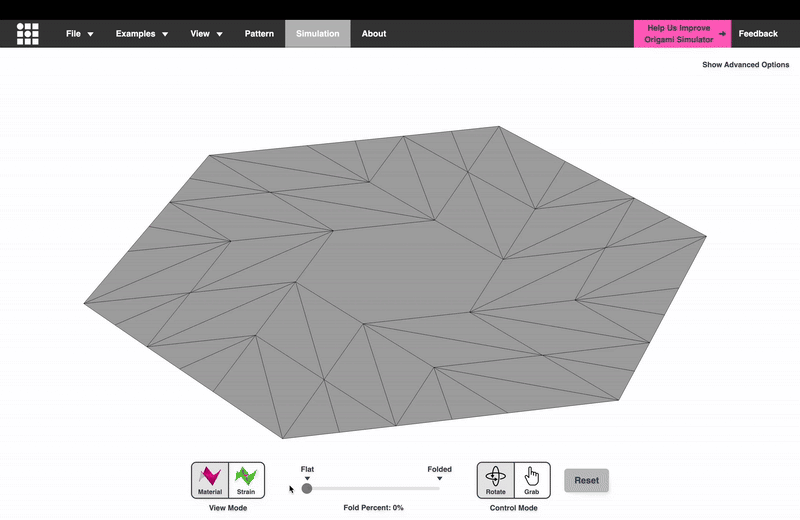Click the View menu dropdown arrow
The image size is (800, 520).
click(219, 34)
